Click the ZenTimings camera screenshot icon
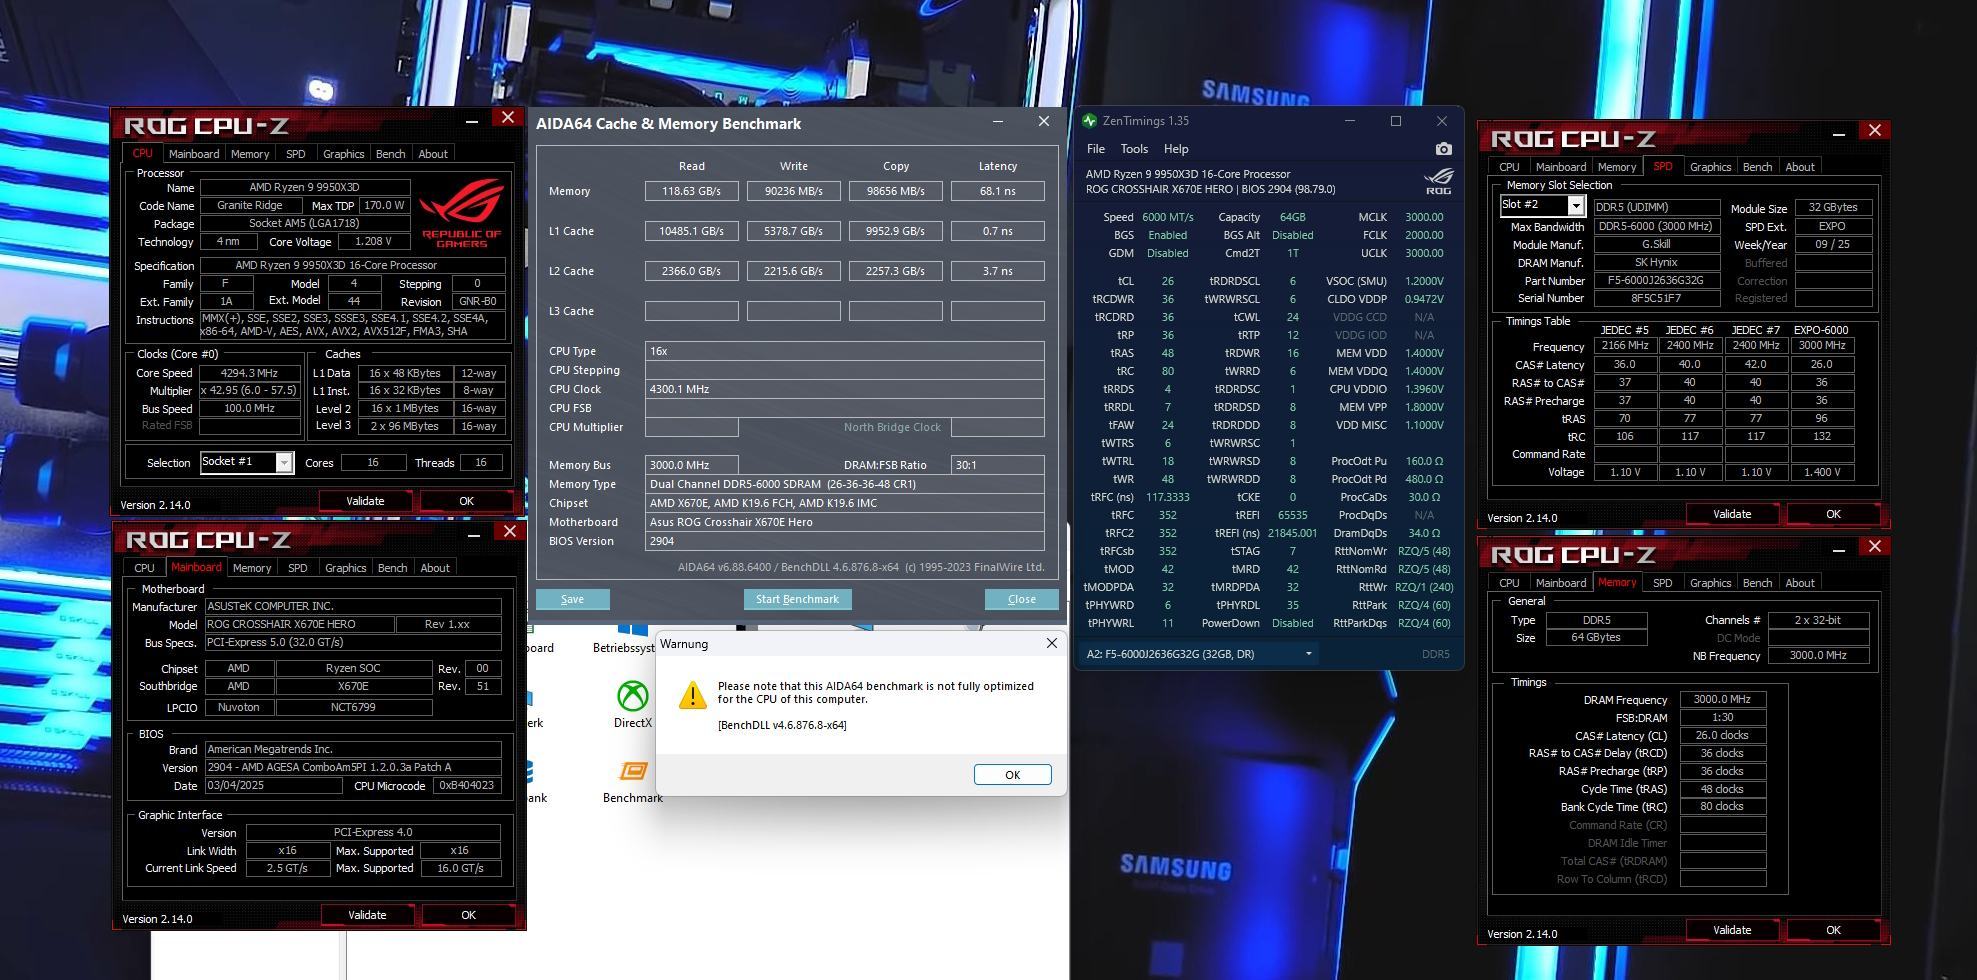 1443,149
